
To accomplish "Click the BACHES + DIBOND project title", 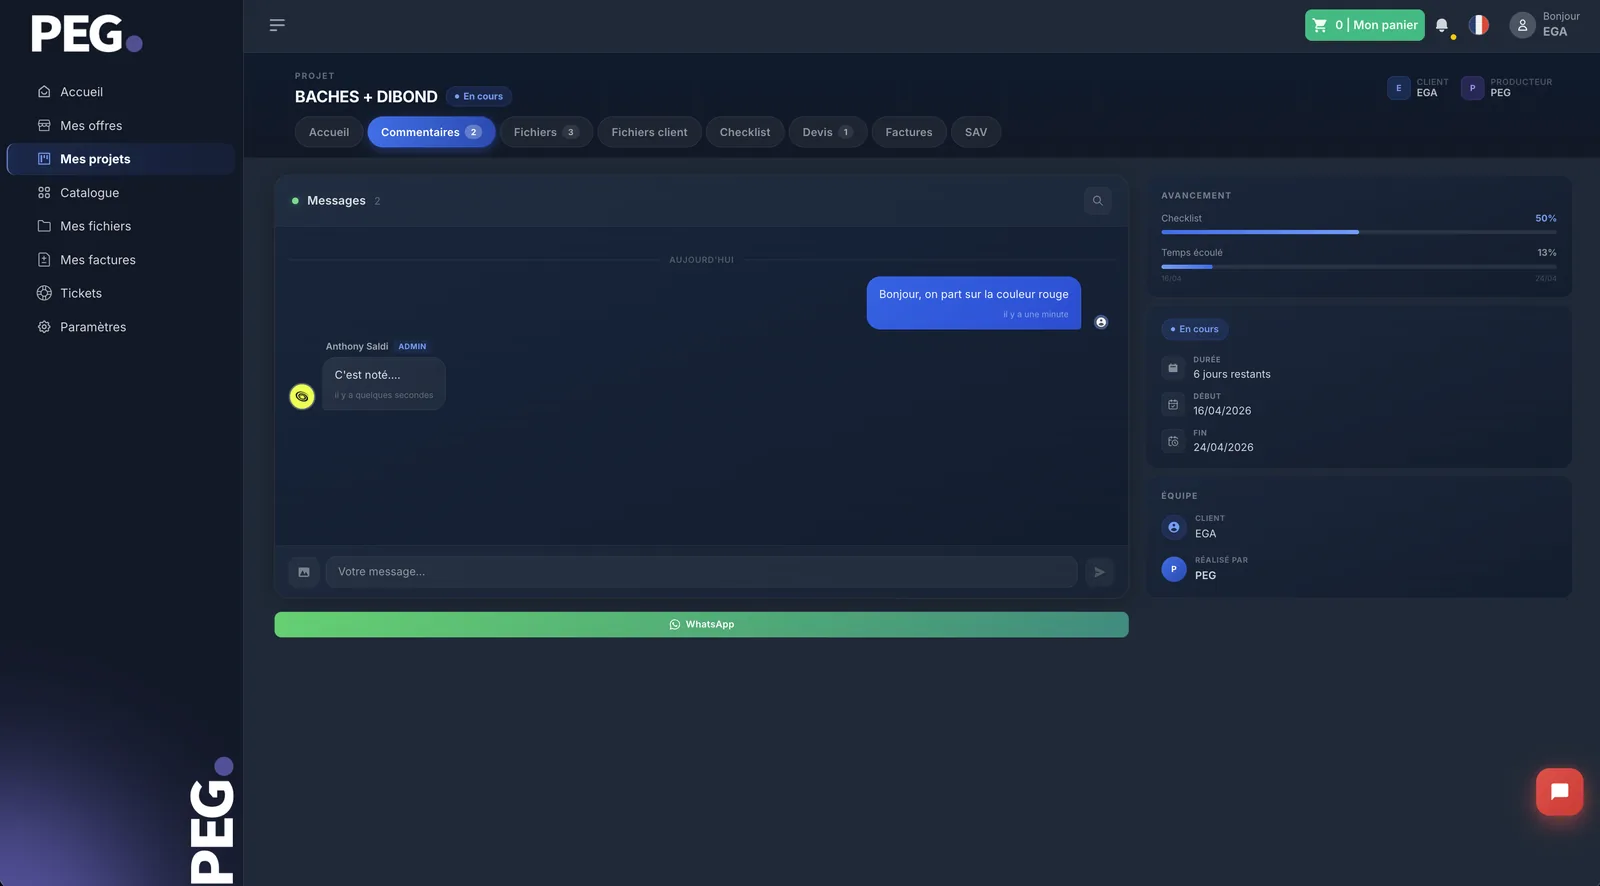I will 366,97.
